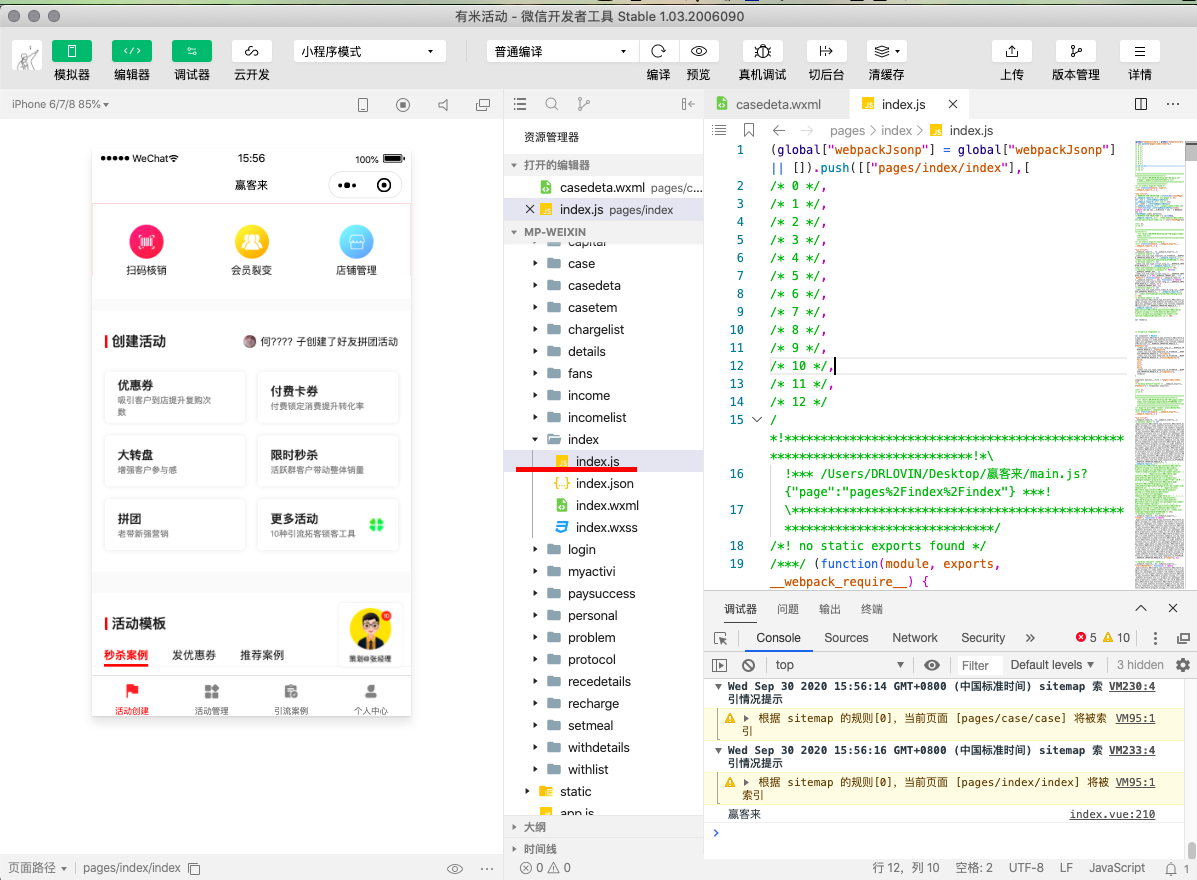Image resolution: width=1197 pixels, height=880 pixels.
Task: Click the 编译 compile refresh icon
Action: [658, 51]
